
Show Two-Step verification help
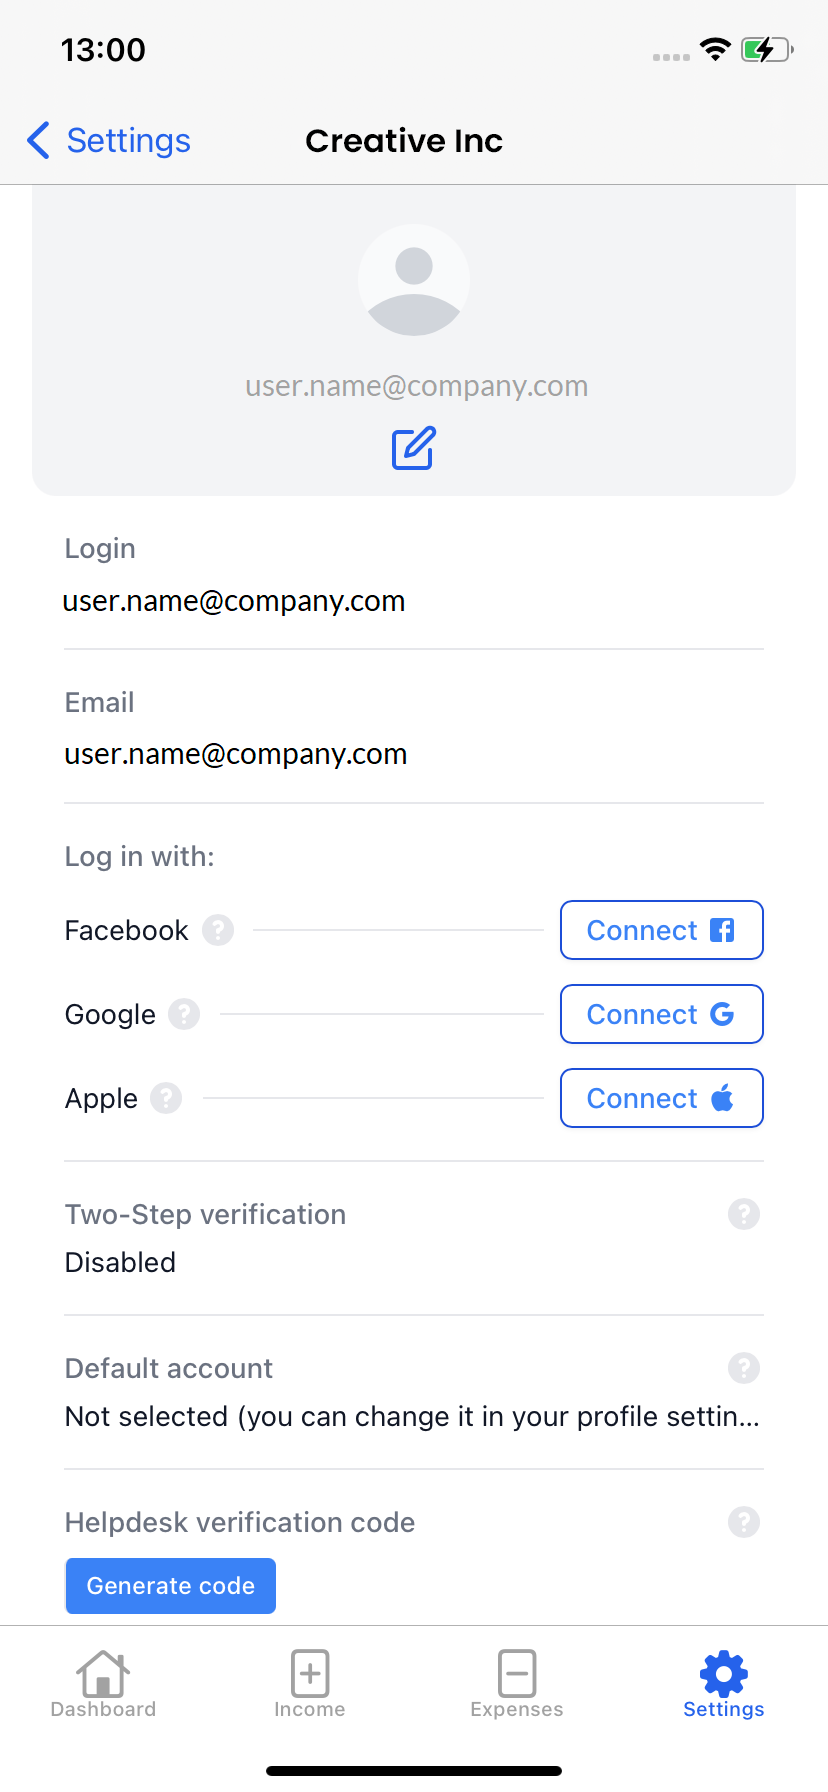click(x=743, y=1214)
